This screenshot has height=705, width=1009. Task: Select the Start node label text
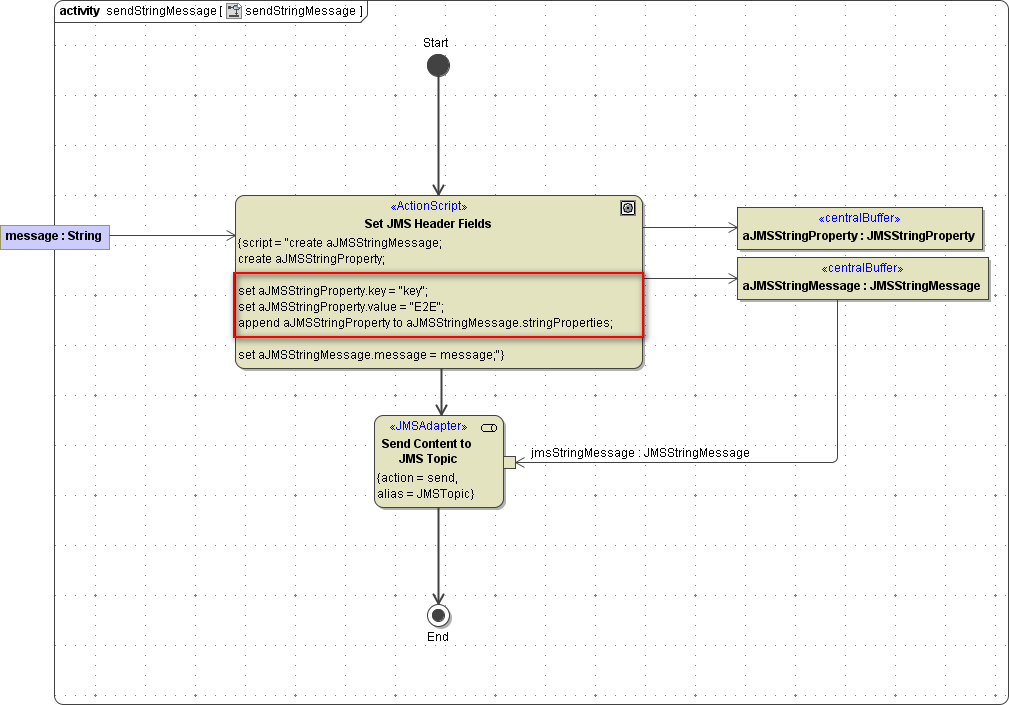pos(436,43)
